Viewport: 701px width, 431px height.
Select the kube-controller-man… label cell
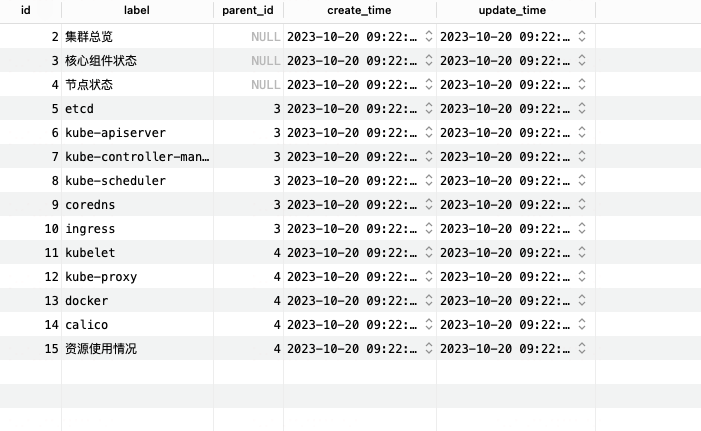(x=137, y=156)
